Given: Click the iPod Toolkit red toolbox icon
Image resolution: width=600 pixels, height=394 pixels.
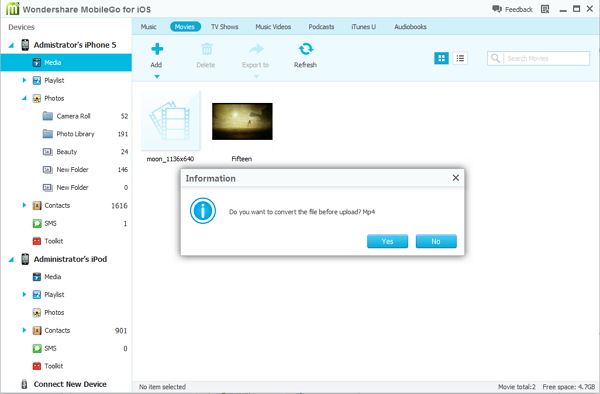Looking at the screenshot, I should pos(37,366).
